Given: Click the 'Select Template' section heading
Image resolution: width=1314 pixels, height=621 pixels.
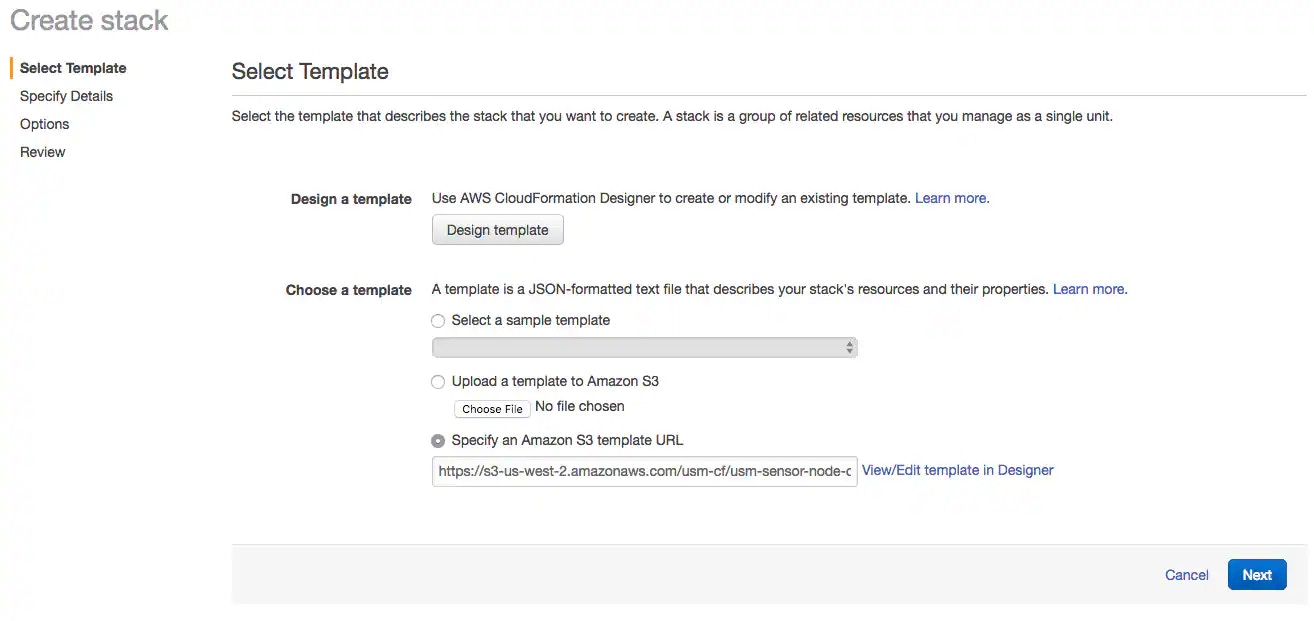Looking at the screenshot, I should point(310,72).
